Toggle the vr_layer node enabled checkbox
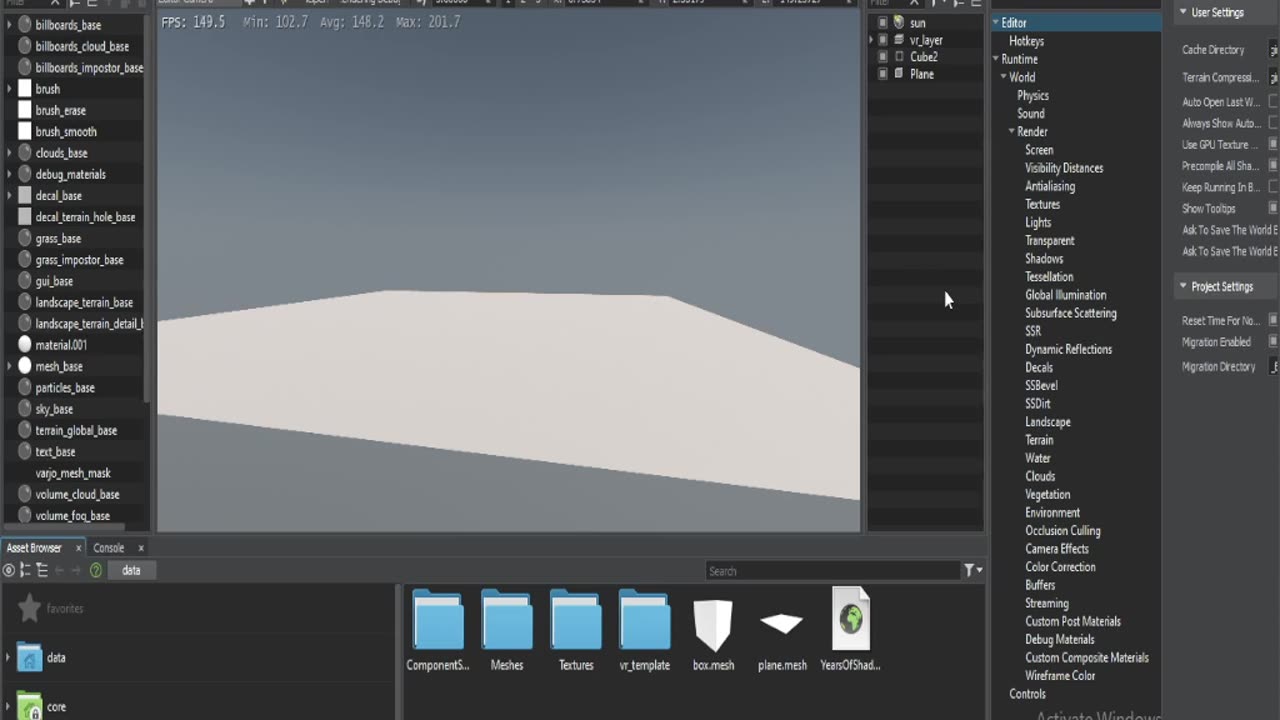Viewport: 1280px width, 720px height. 882,40
